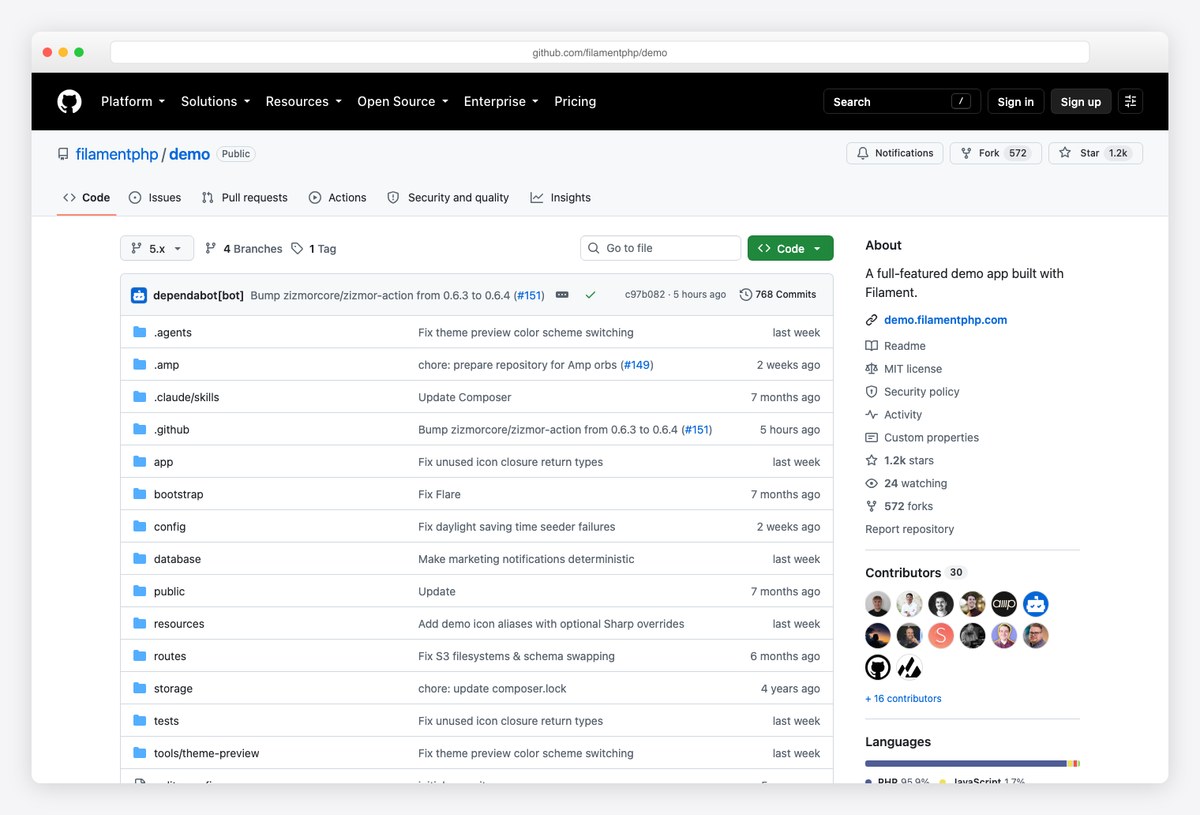Open the tools/theme-preview folder
This screenshot has height=815, width=1200.
(206, 753)
